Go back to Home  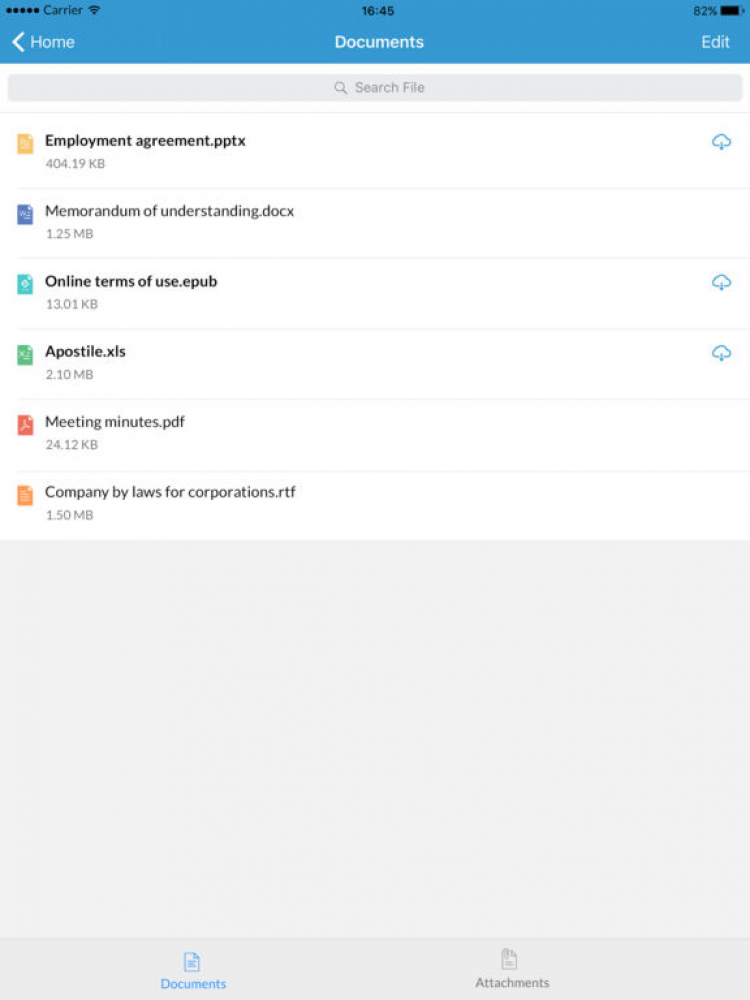(43, 42)
